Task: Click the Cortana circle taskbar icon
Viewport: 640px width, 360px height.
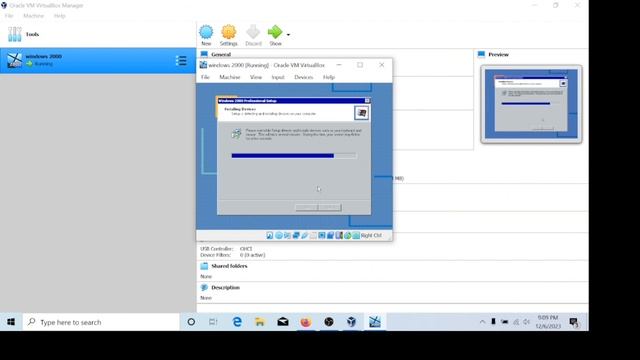Action: coord(191,322)
